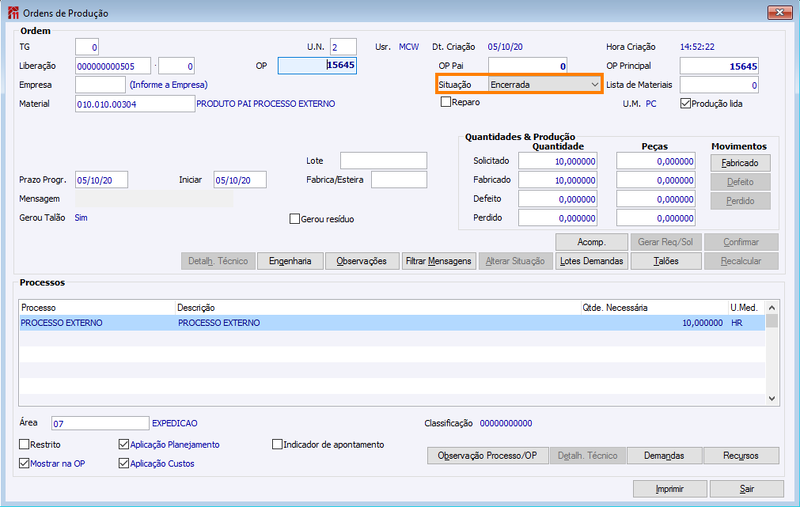Viewport: 800px width, 507px height.
Task: Click the processes list scroll-up arrow
Action: tap(771, 308)
